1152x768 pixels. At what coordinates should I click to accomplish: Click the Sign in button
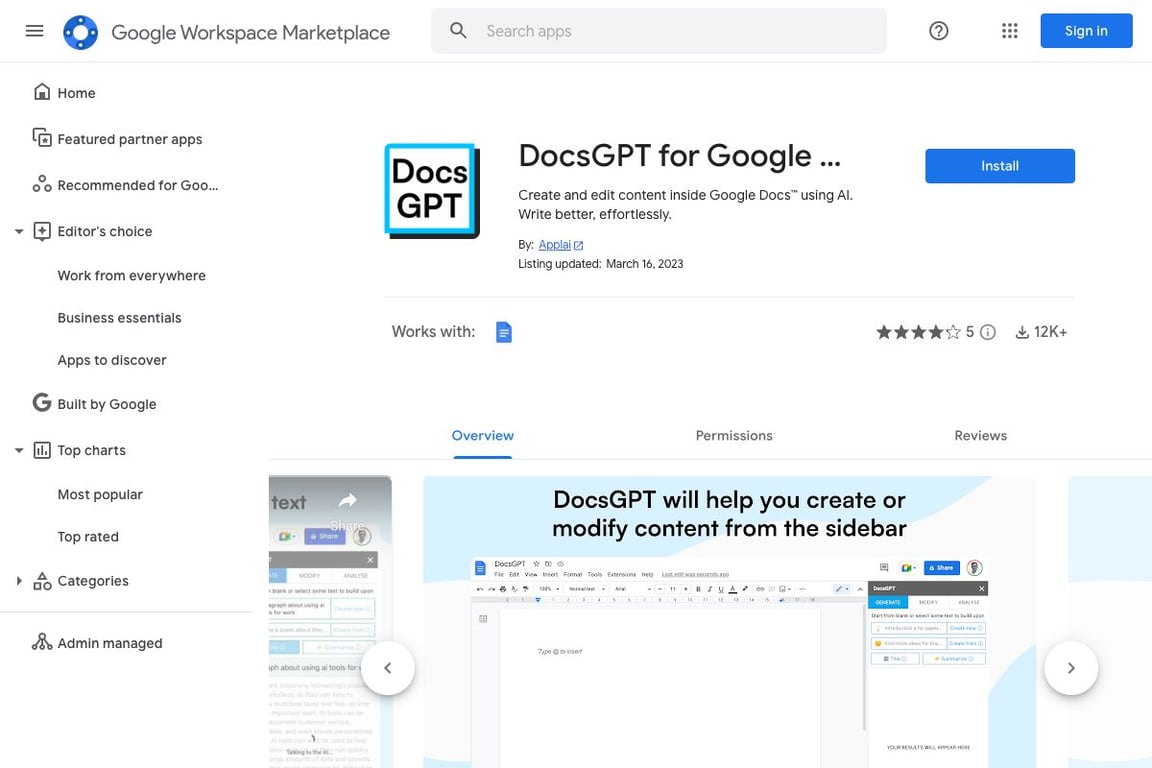[1086, 31]
